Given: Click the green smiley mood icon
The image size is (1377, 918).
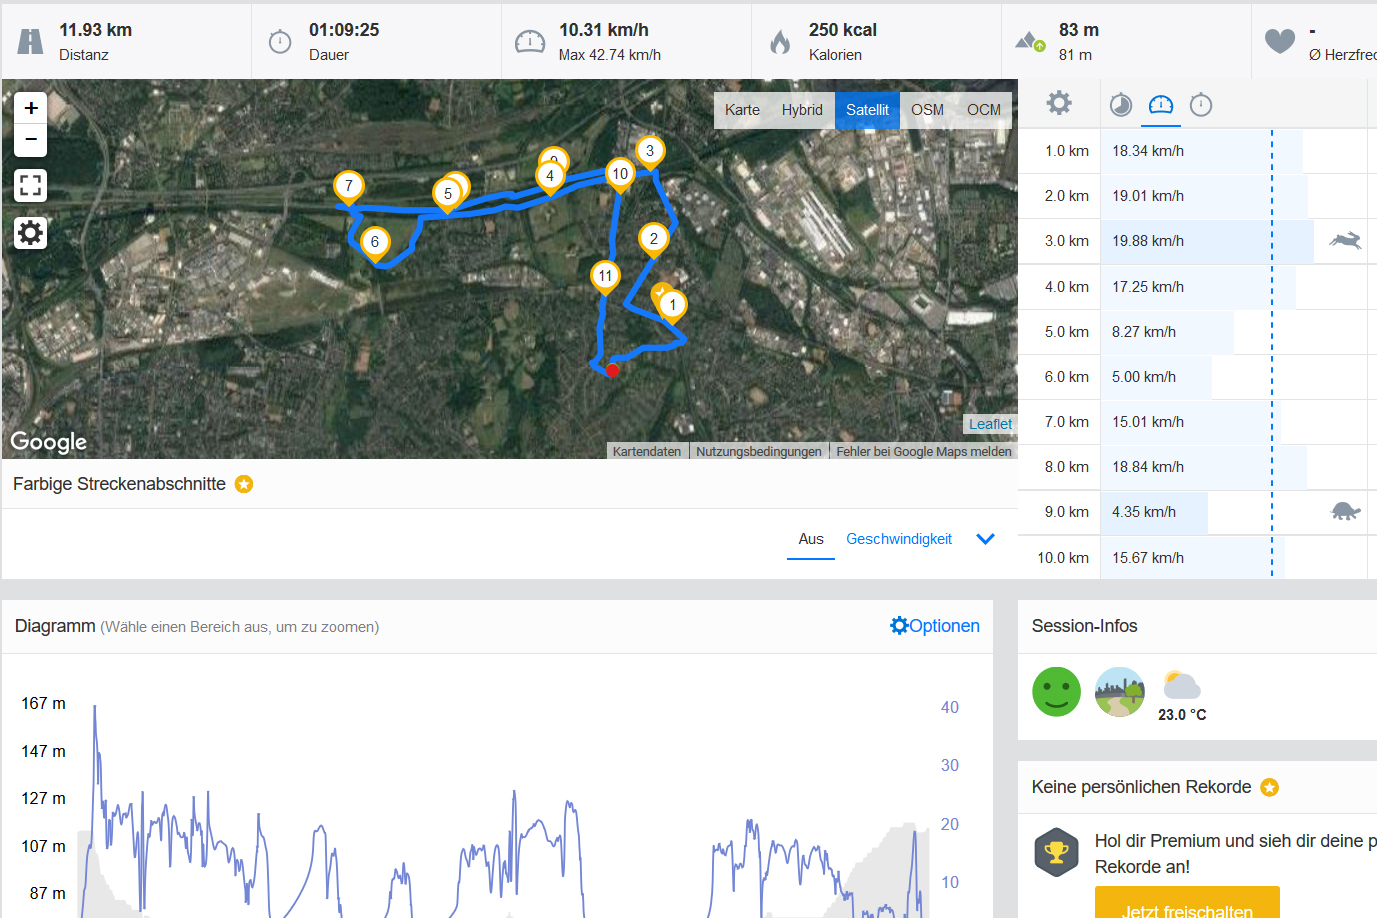Looking at the screenshot, I should click(x=1057, y=692).
